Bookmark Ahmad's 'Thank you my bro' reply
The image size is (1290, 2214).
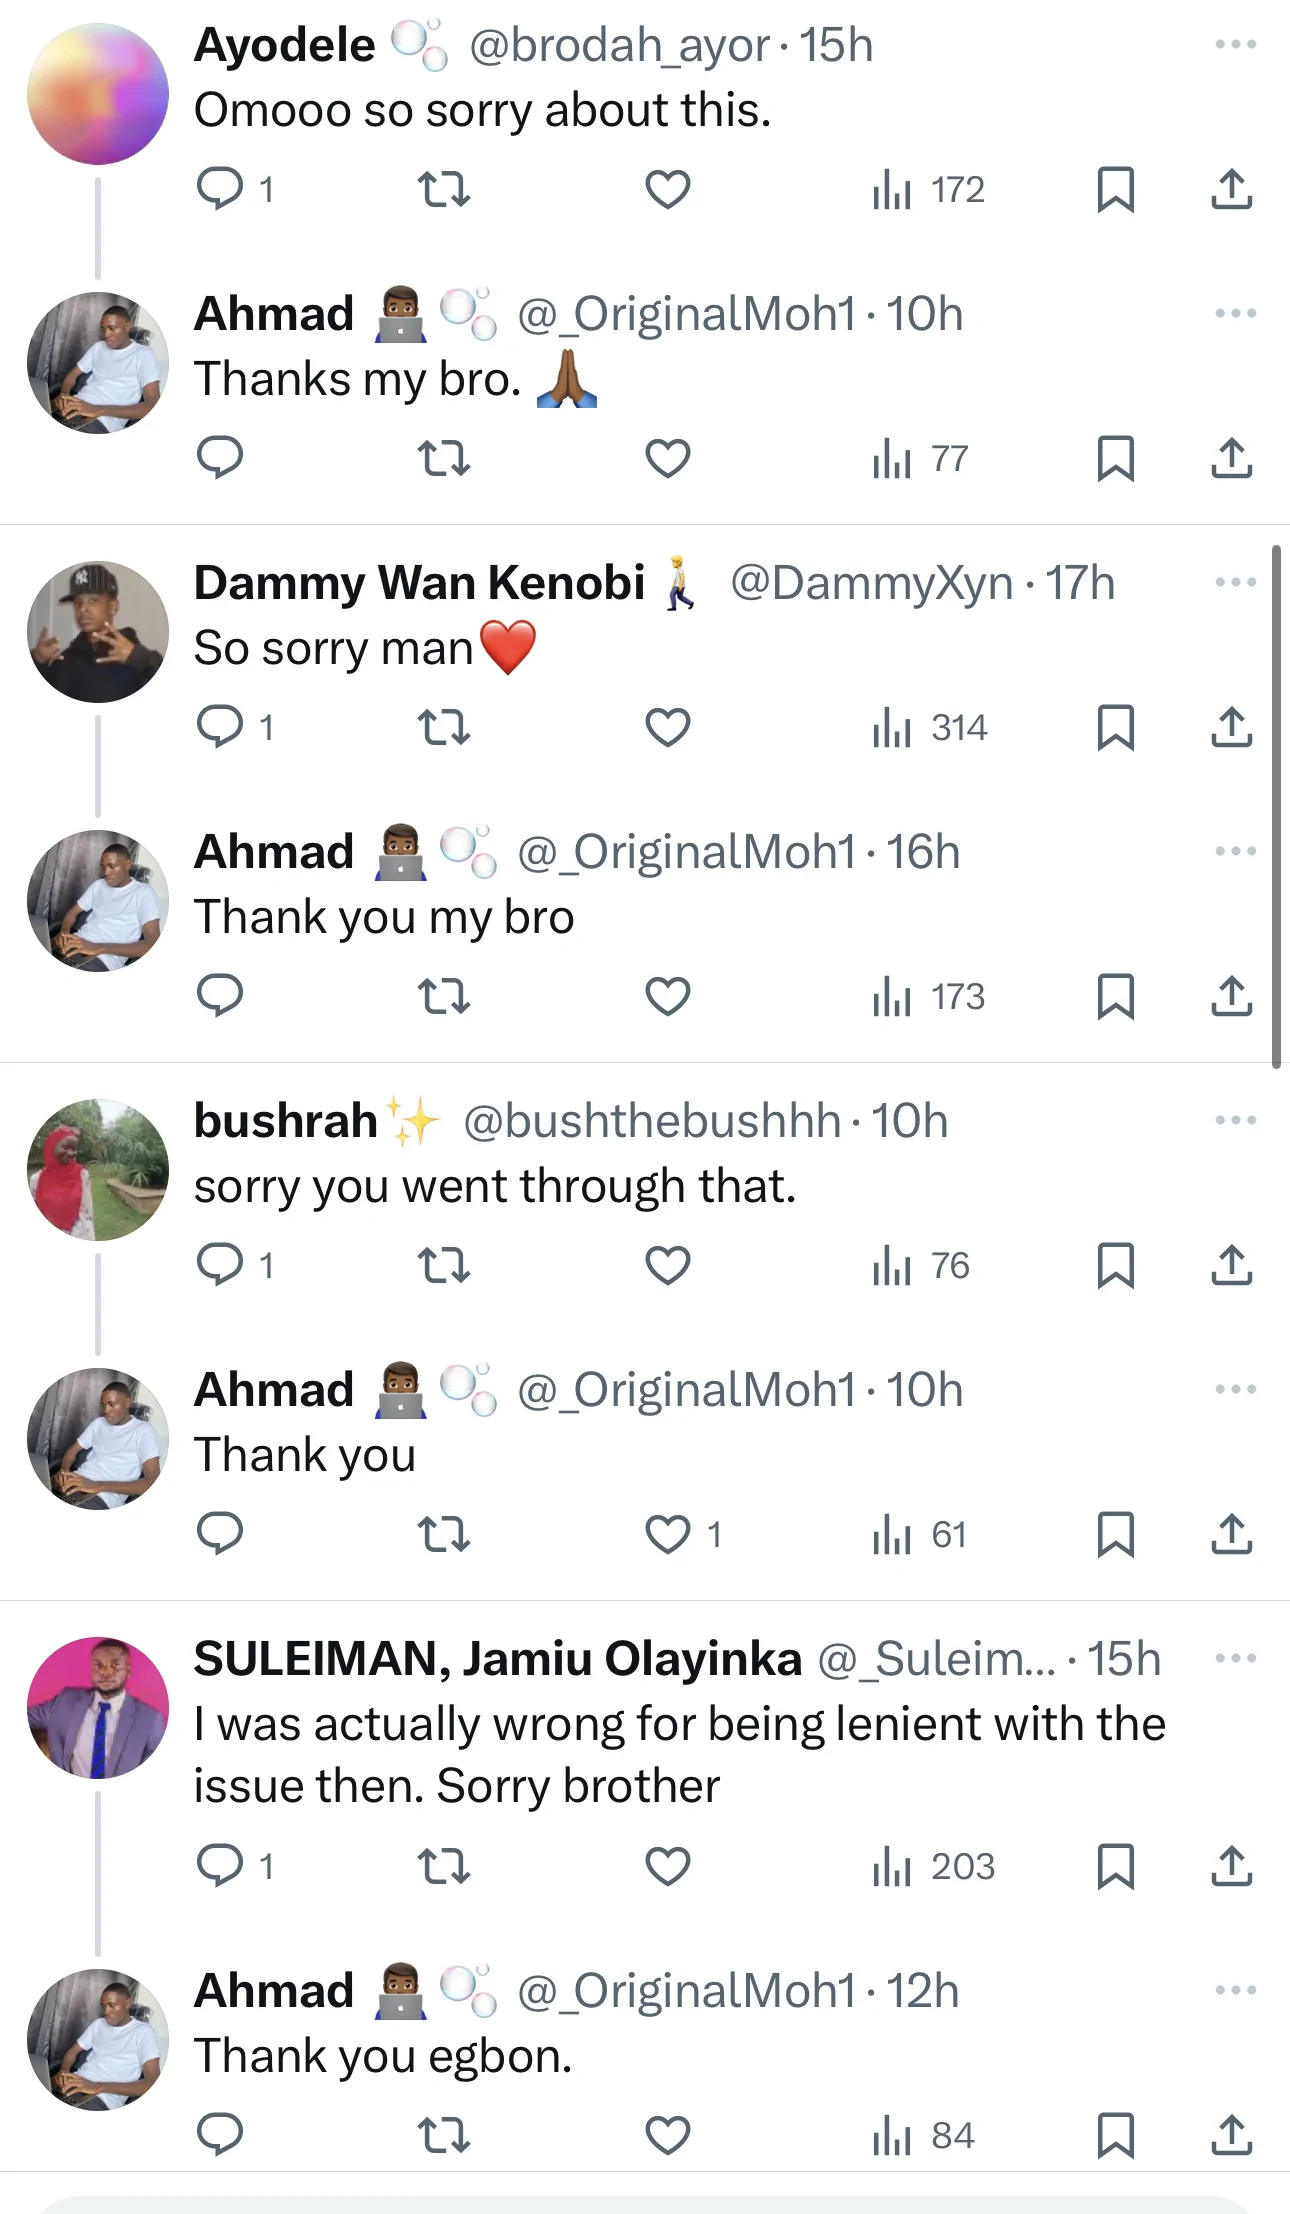point(1115,996)
